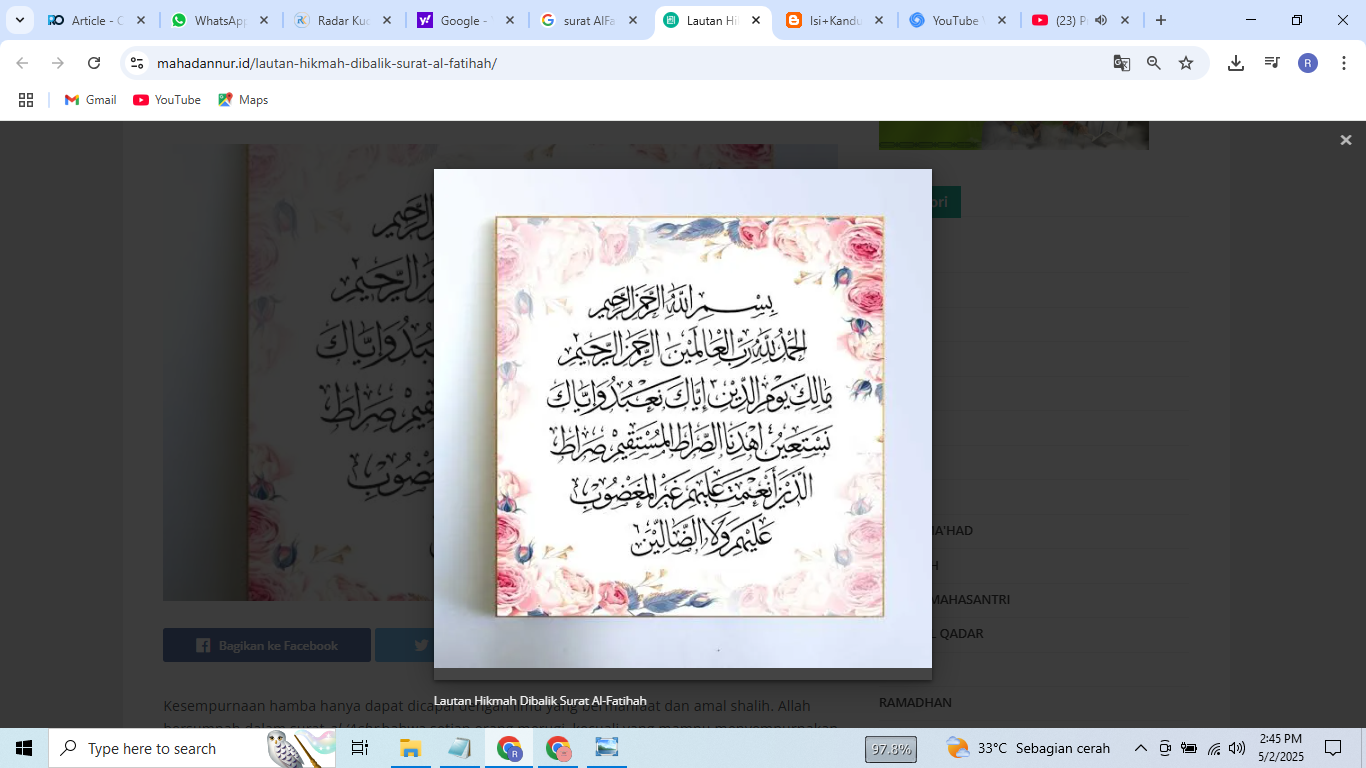
Task: Open Task View on the taskbar
Action: pyautogui.click(x=360, y=748)
